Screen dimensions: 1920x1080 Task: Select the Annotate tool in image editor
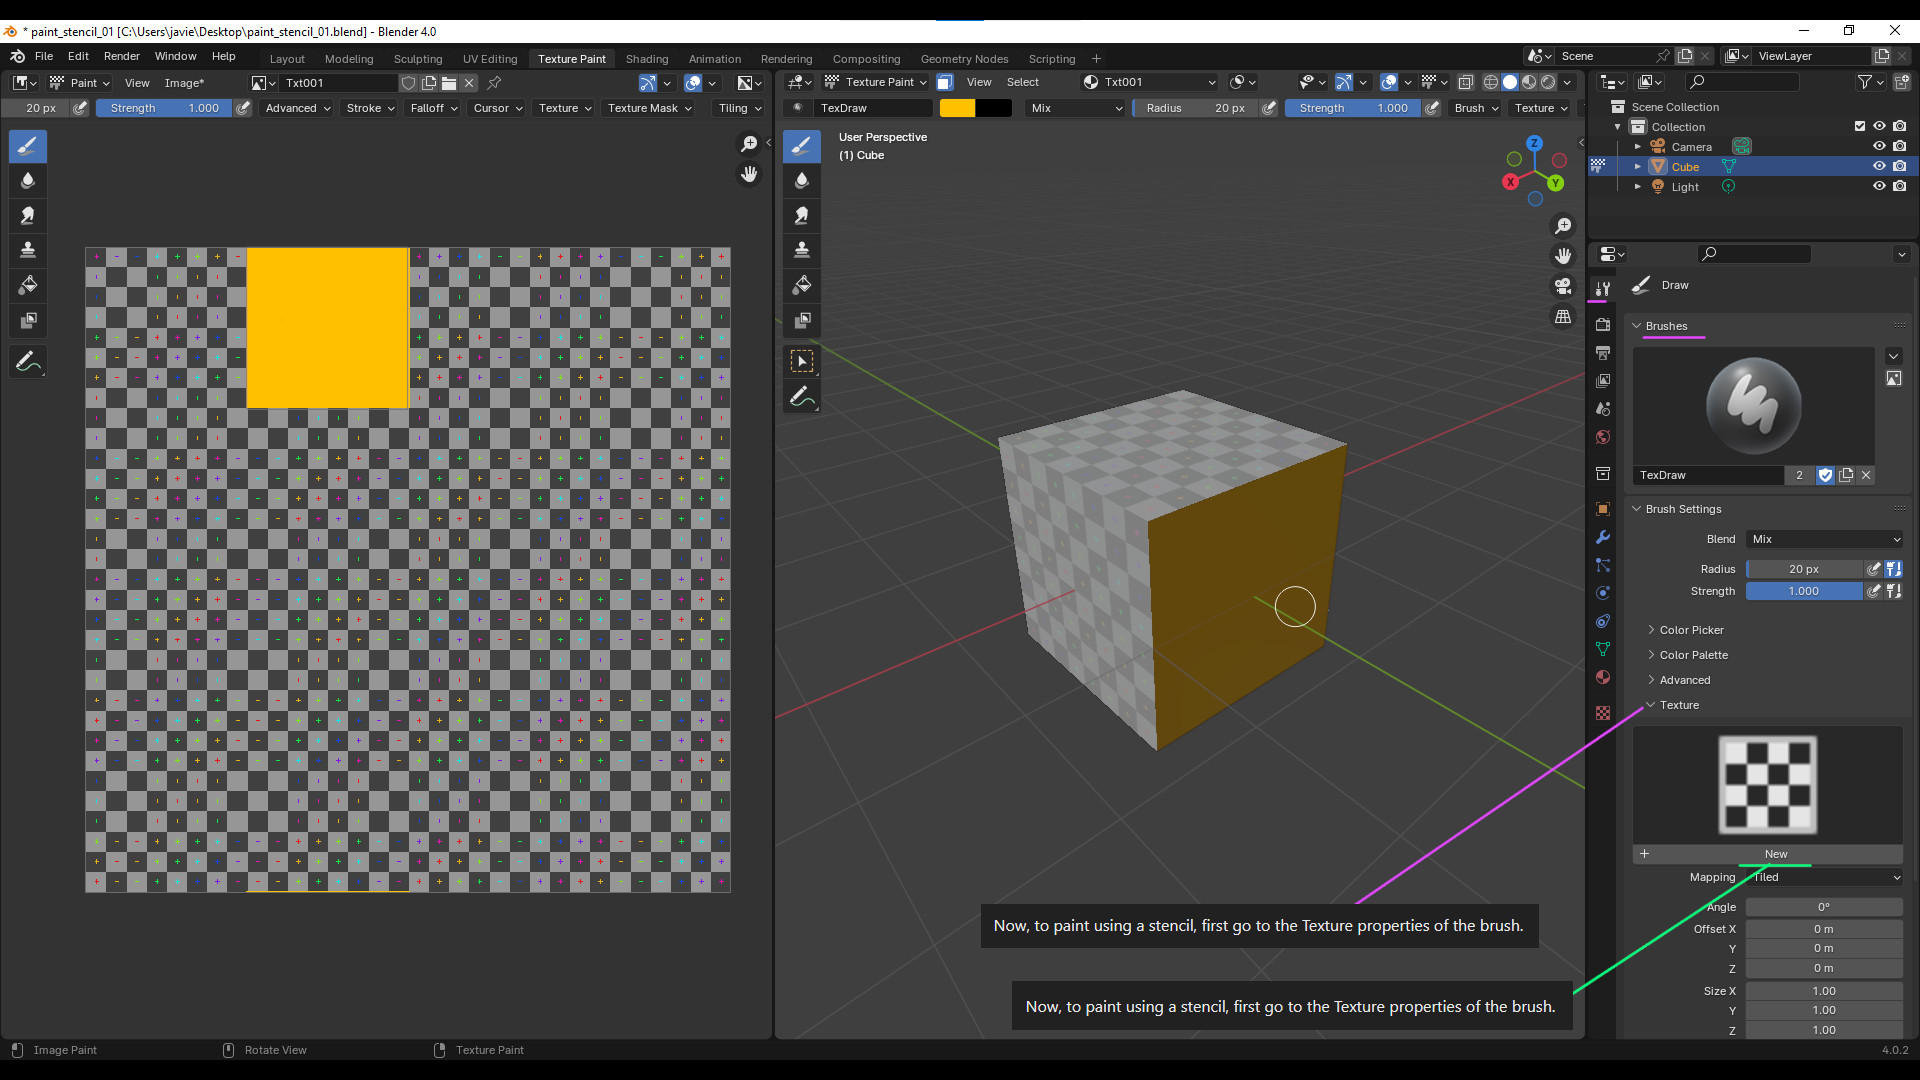pyautogui.click(x=28, y=361)
